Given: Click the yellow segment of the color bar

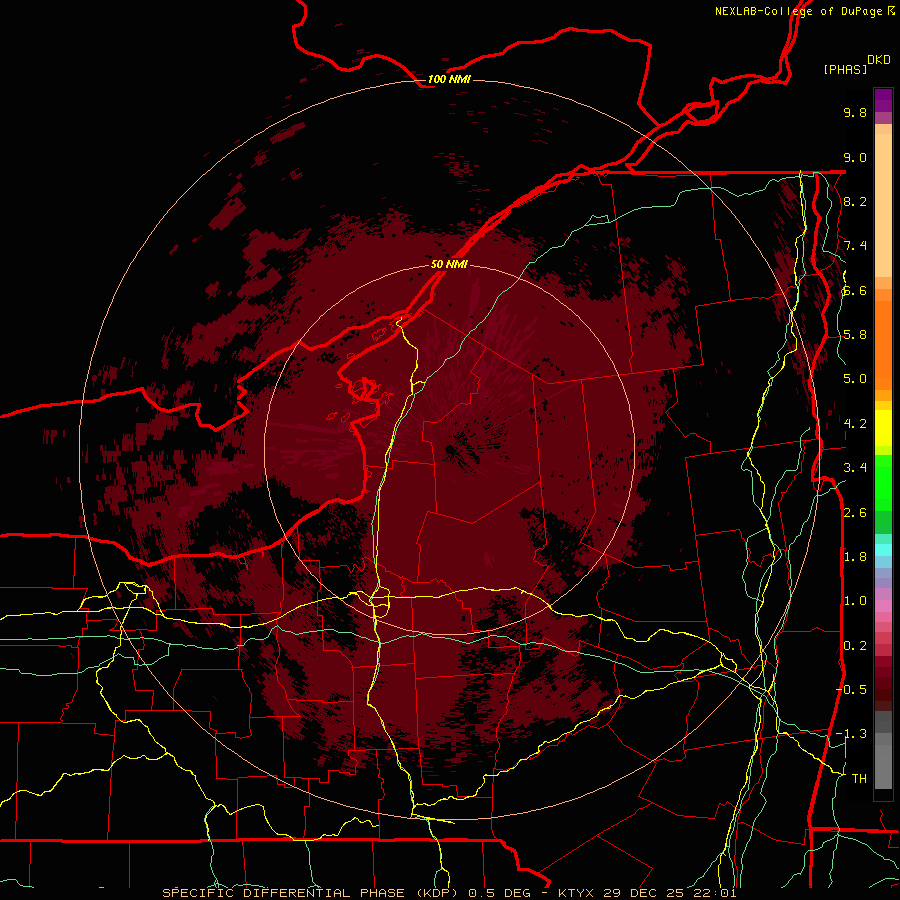Looking at the screenshot, I should pyautogui.click(x=883, y=428).
